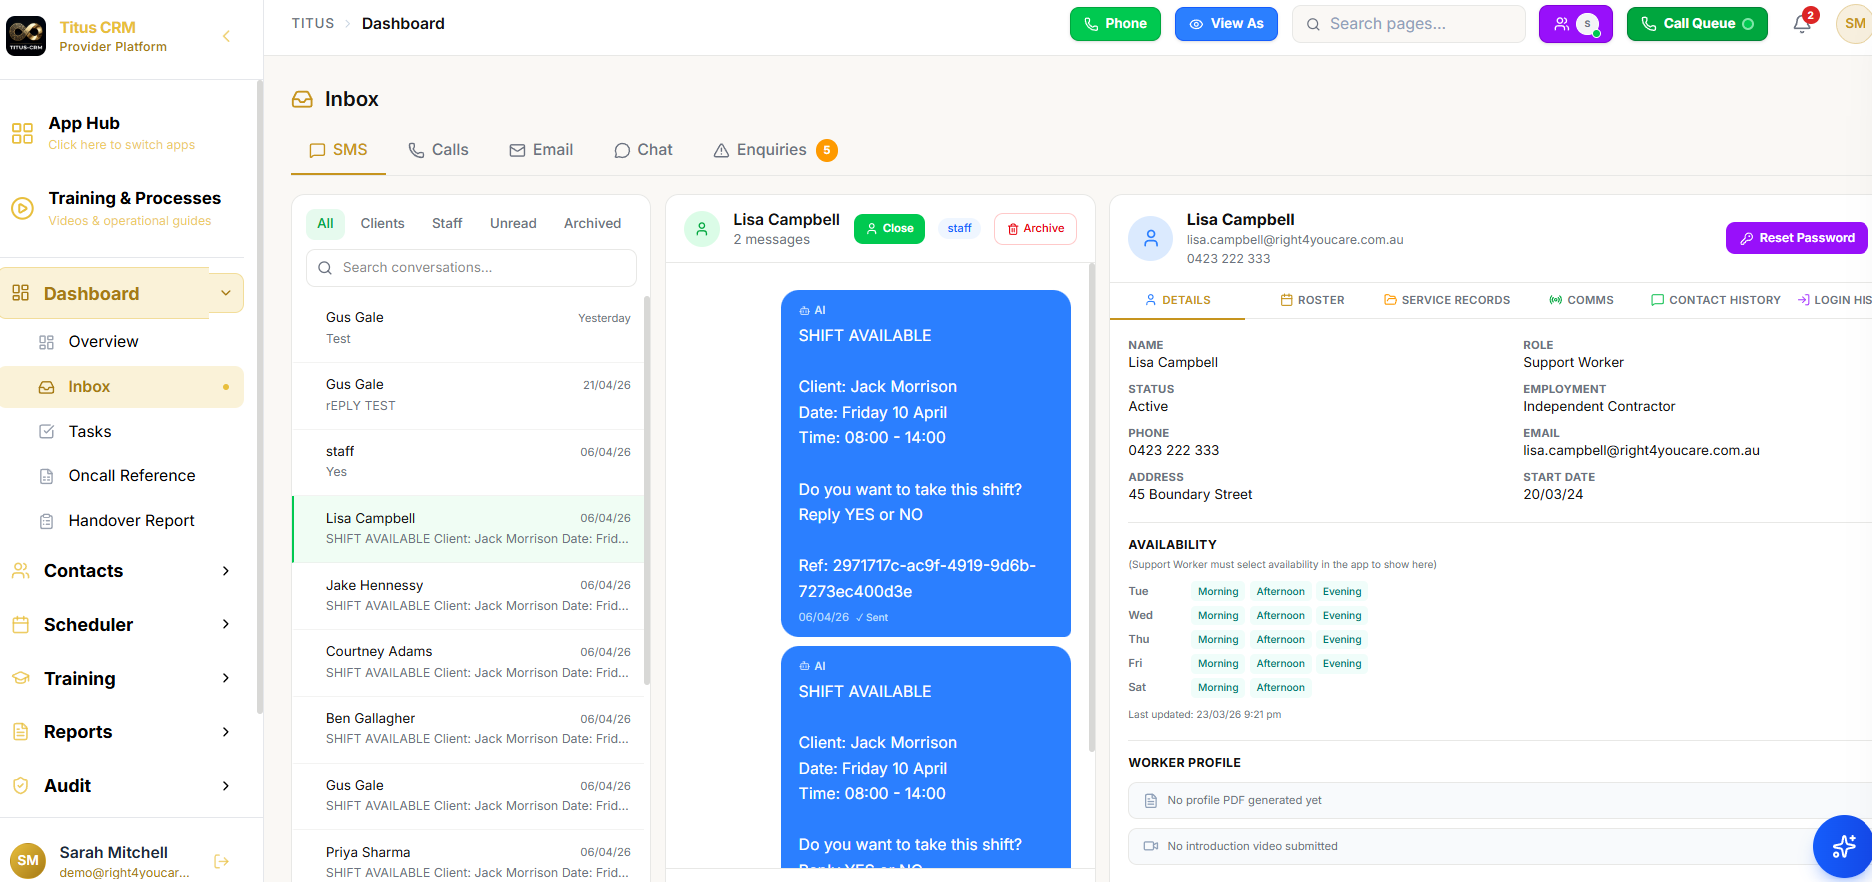Click the purple team presence button
Image resolution: width=1872 pixels, height=882 pixels.
(1575, 24)
